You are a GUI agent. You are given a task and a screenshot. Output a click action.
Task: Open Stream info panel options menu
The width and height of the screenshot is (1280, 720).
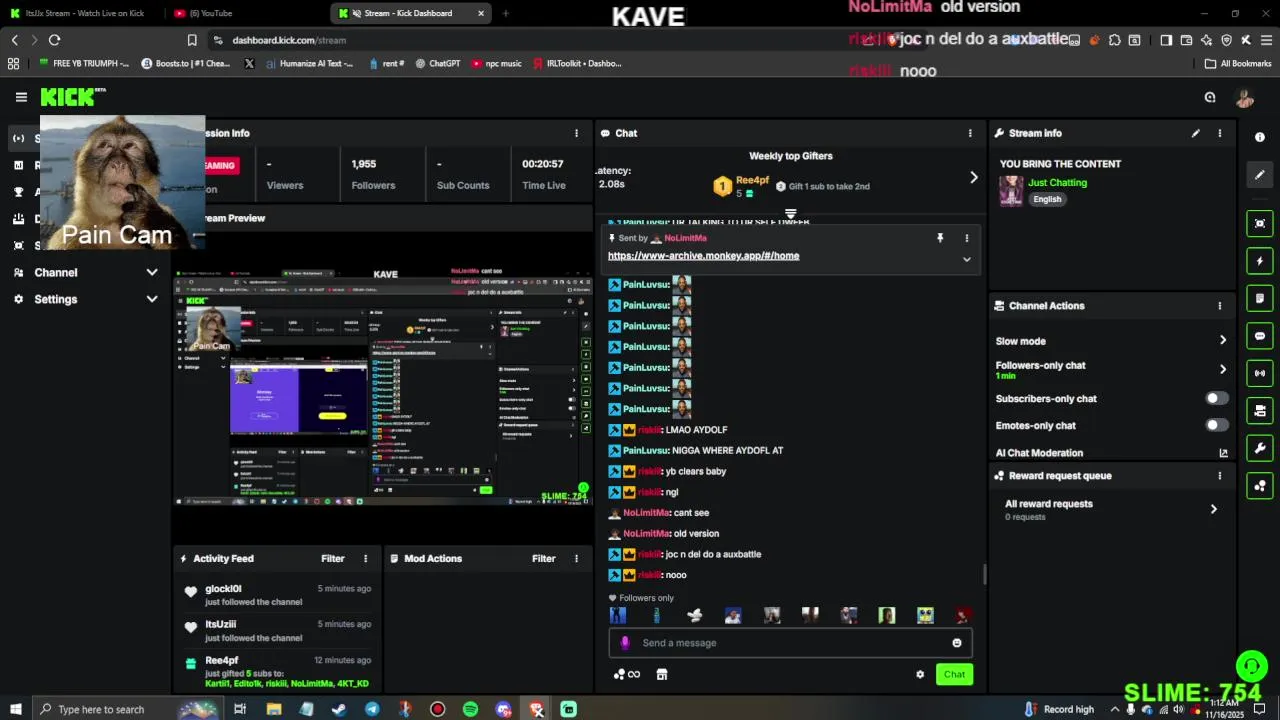tap(1219, 133)
